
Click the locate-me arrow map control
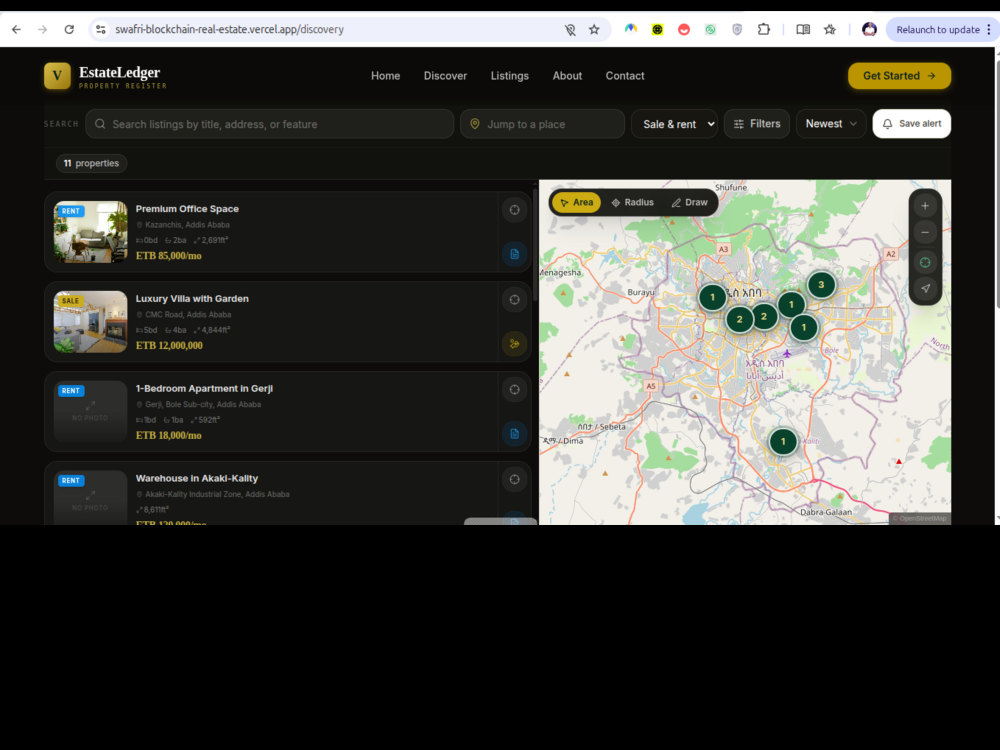click(925, 288)
